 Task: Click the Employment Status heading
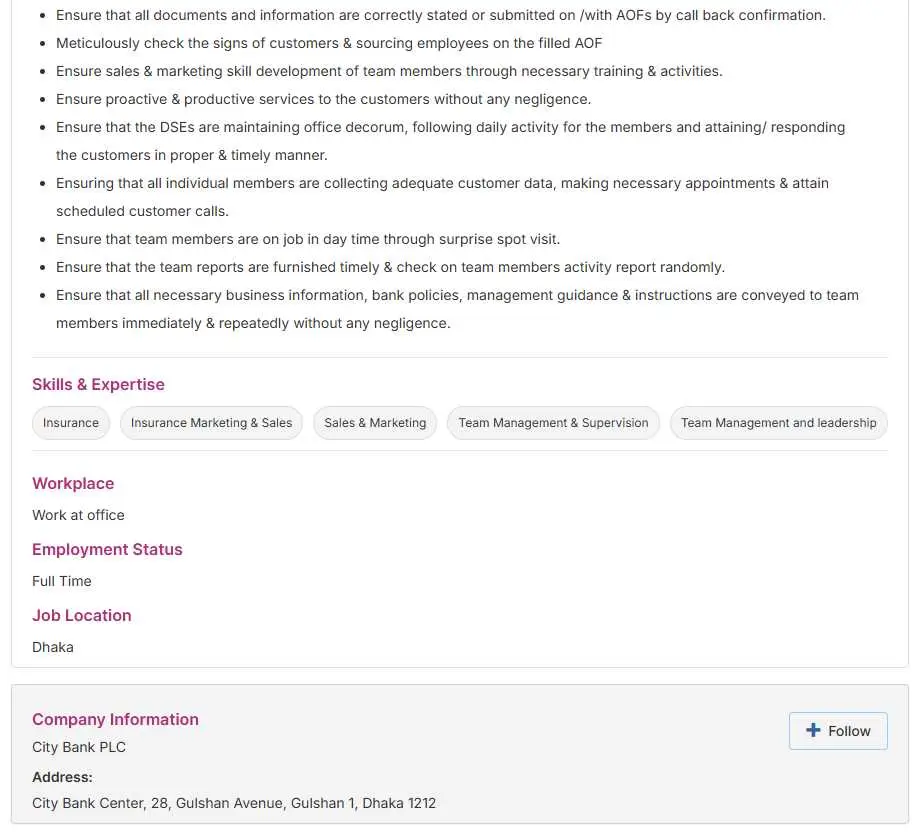(107, 550)
